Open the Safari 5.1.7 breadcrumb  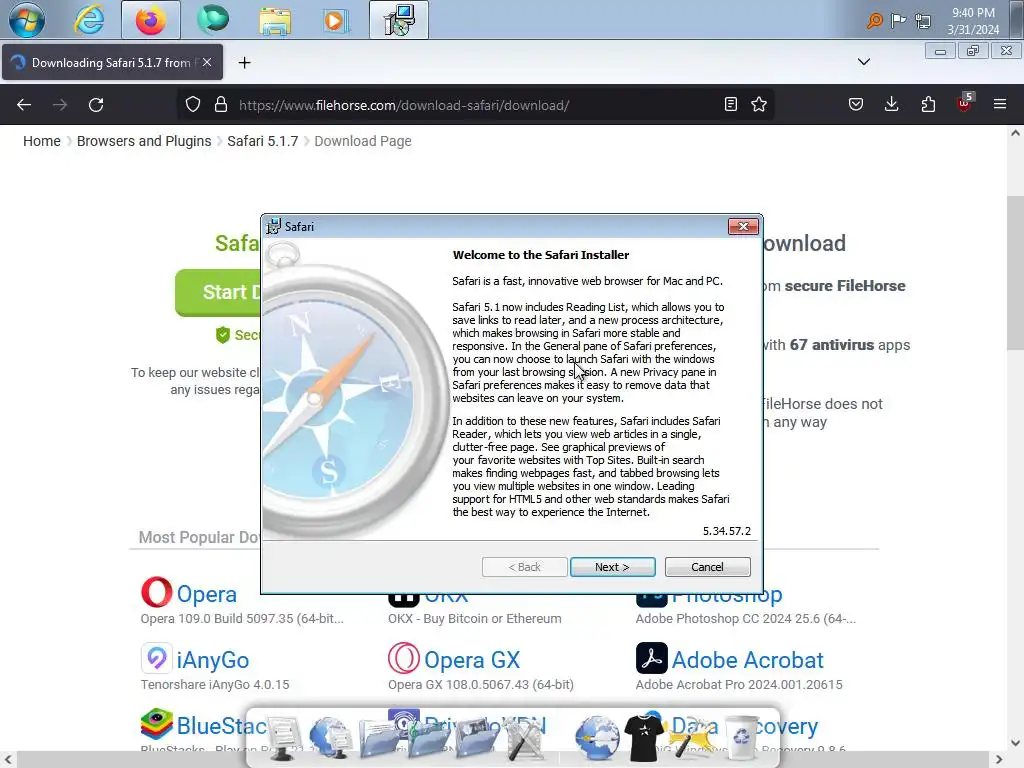263,141
